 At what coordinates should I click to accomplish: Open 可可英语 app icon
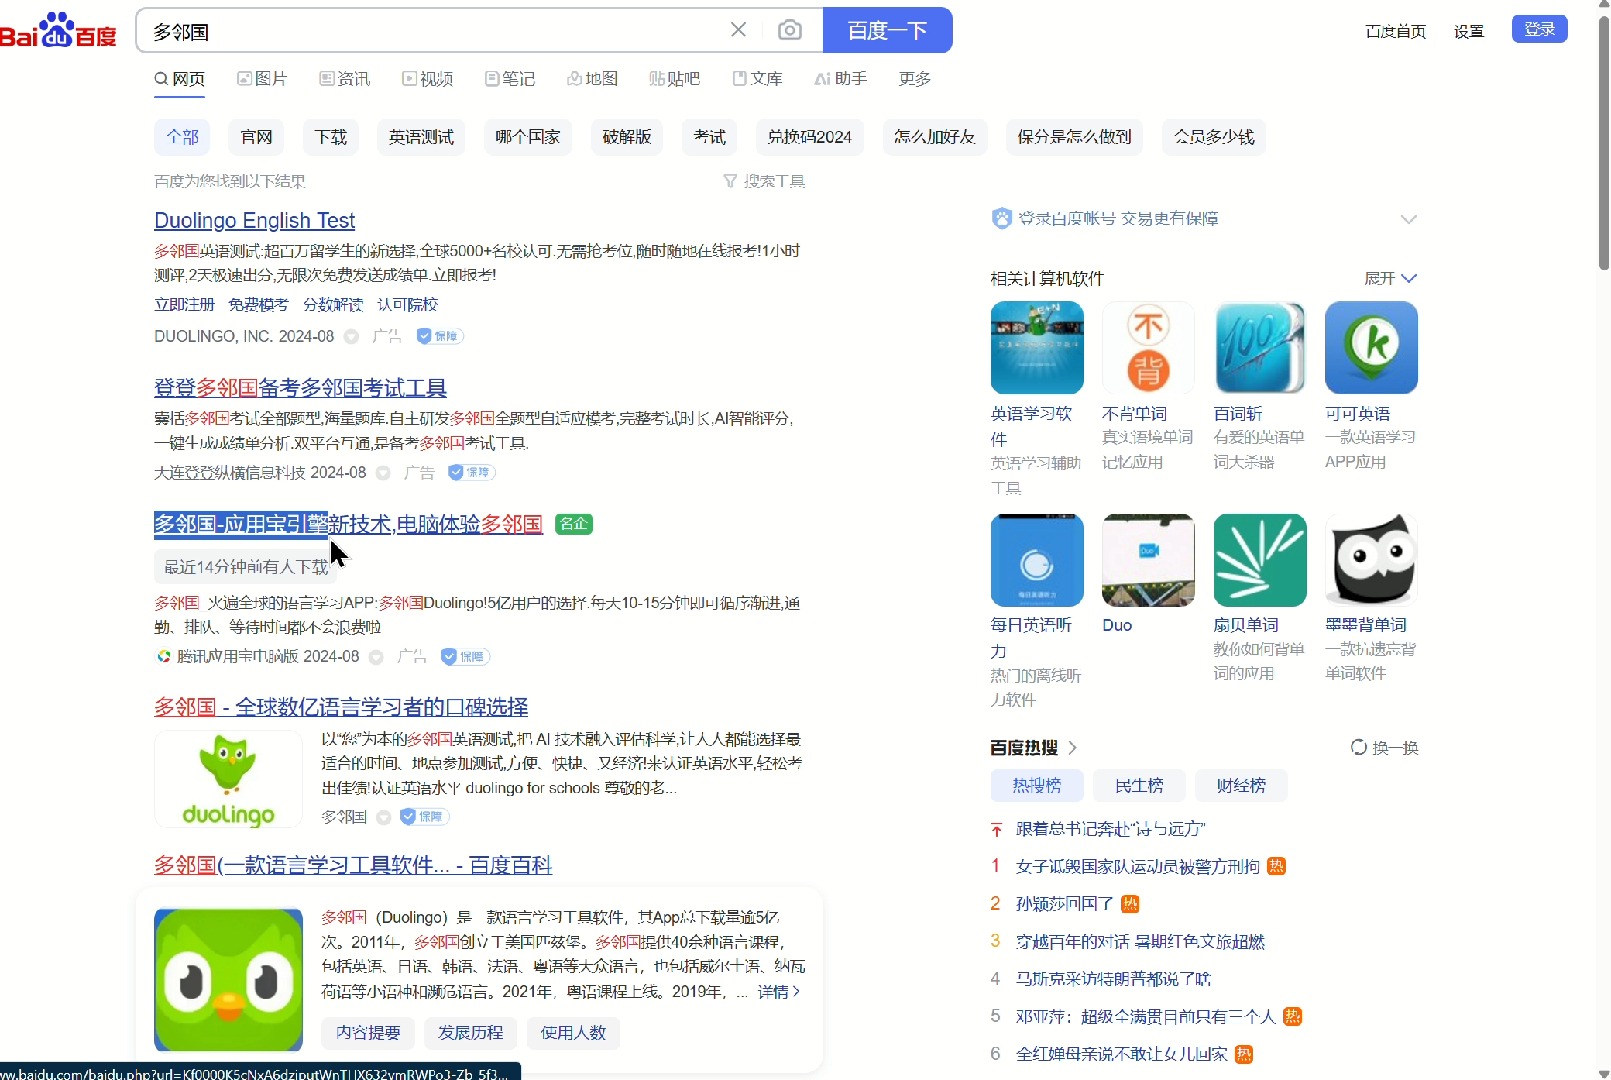point(1371,348)
